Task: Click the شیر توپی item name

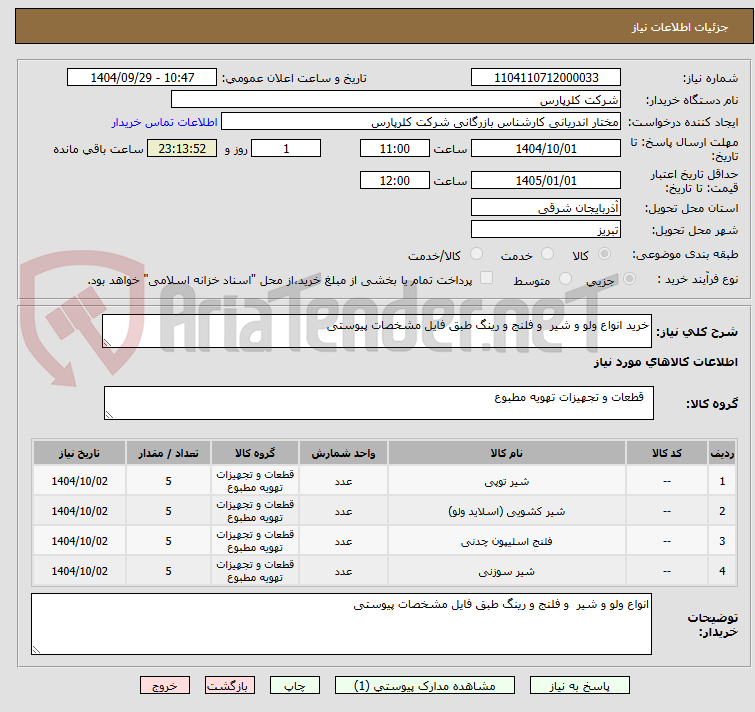Action: tap(507, 481)
